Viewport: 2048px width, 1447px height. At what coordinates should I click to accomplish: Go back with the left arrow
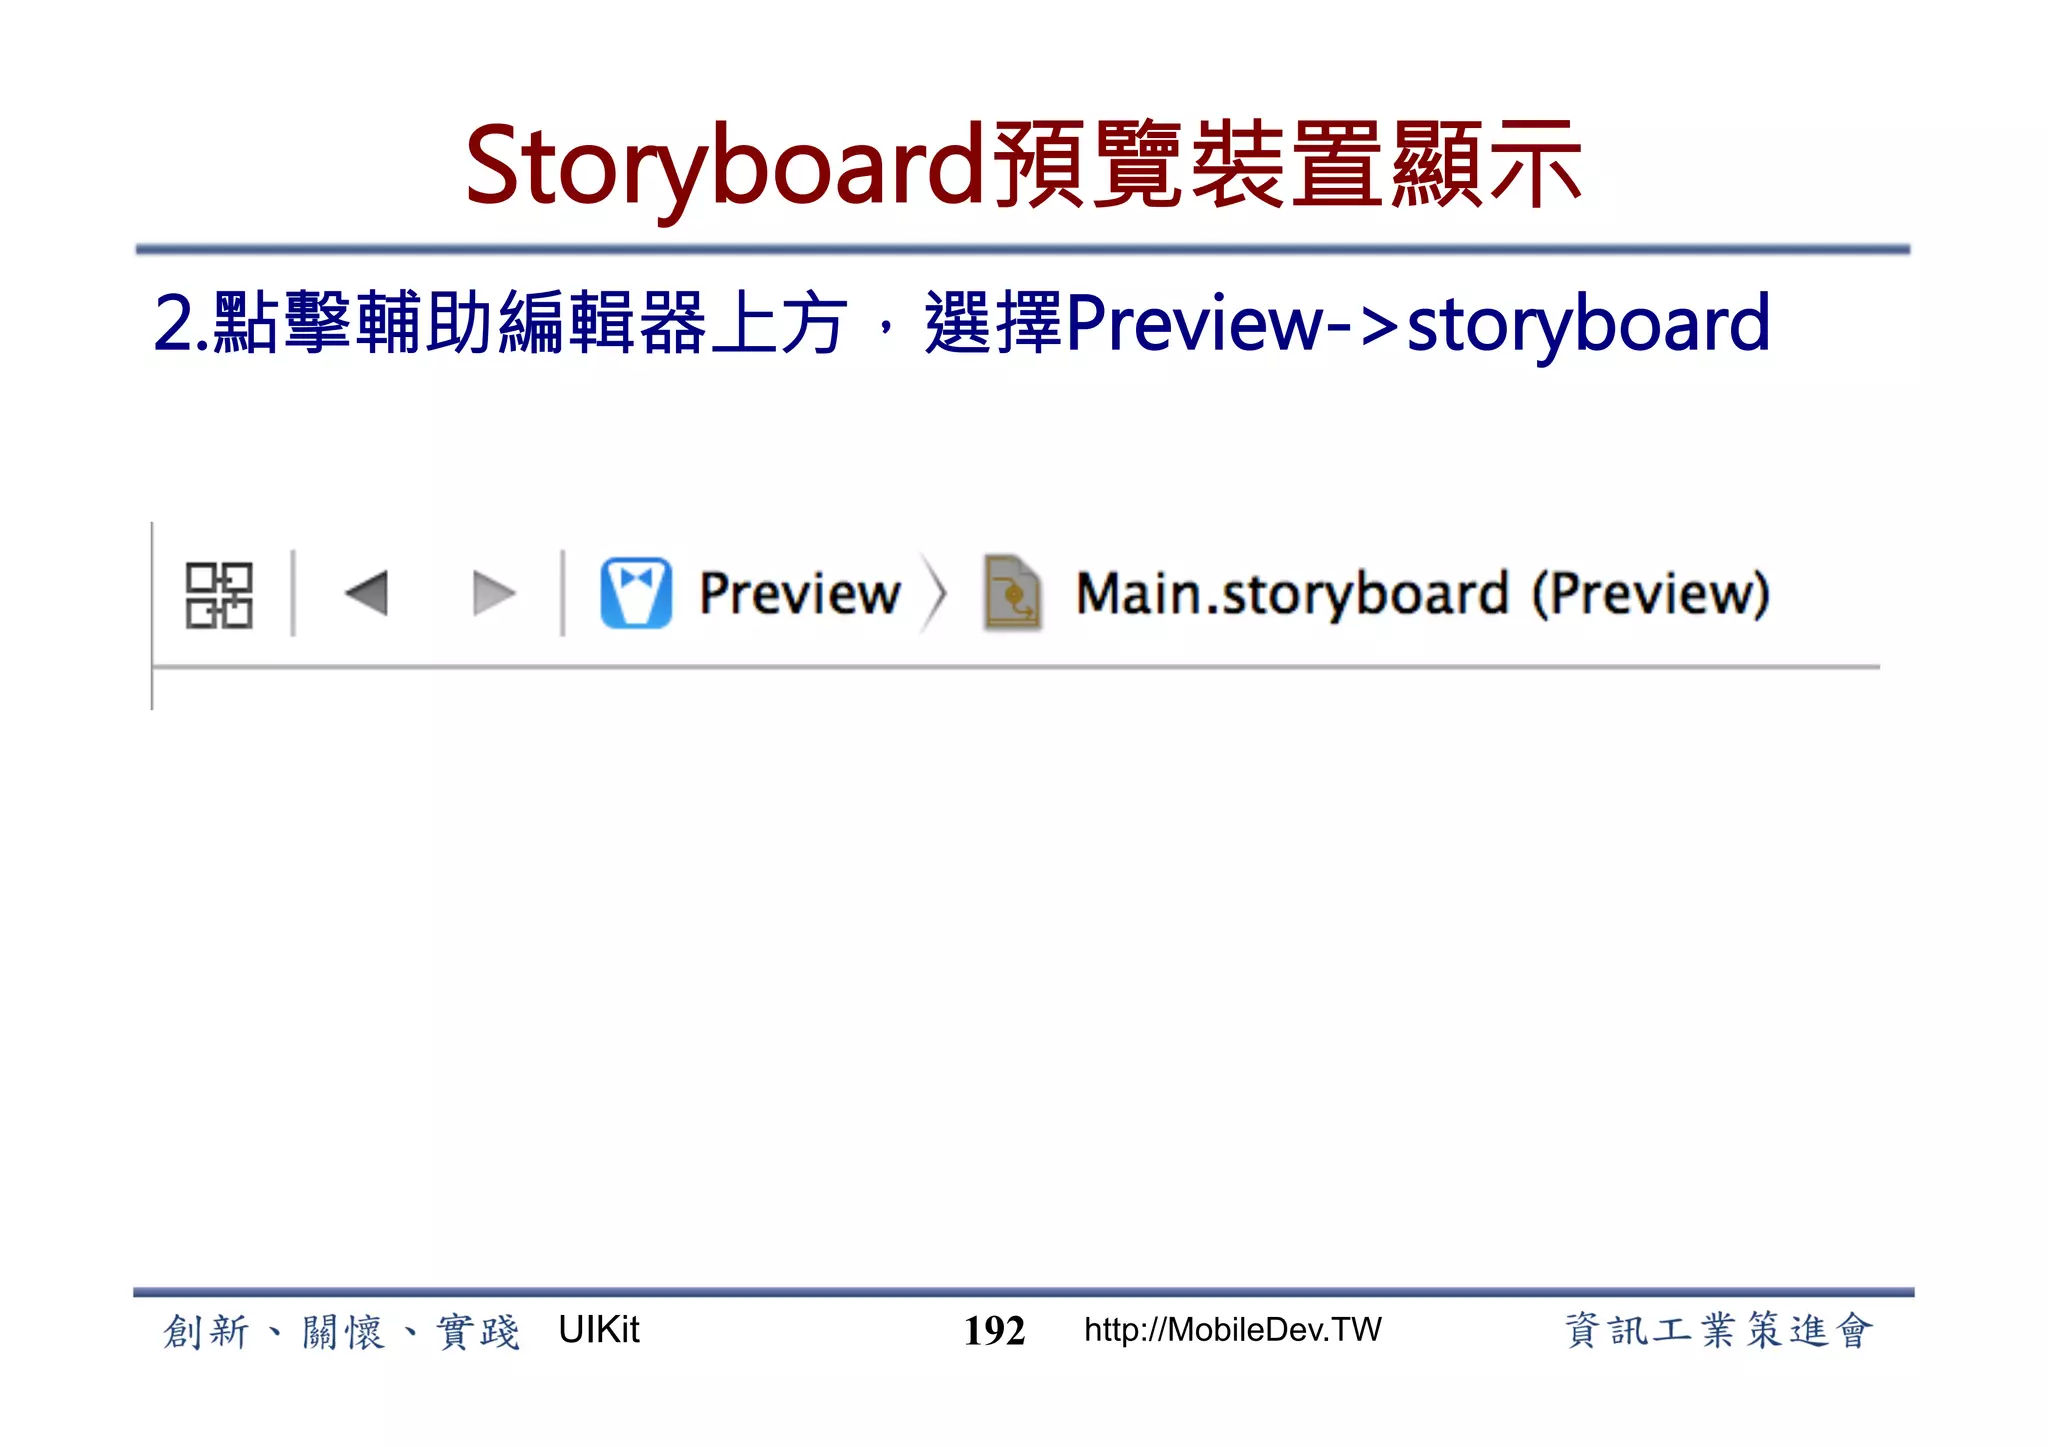[x=366, y=594]
